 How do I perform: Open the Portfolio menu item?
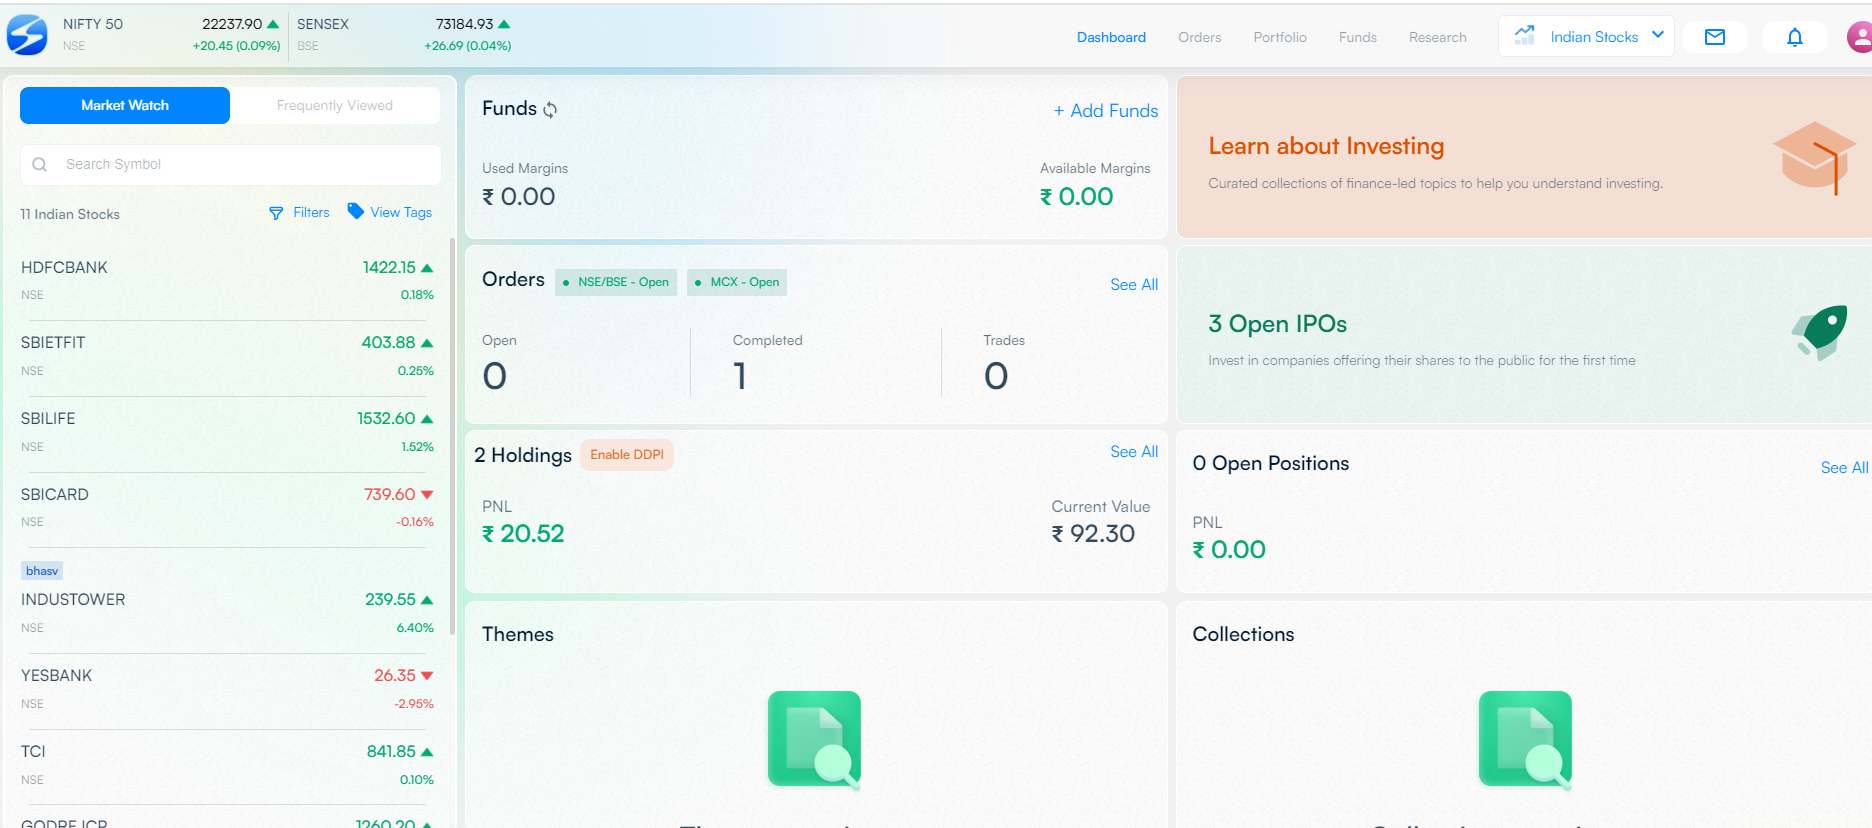pyautogui.click(x=1280, y=37)
